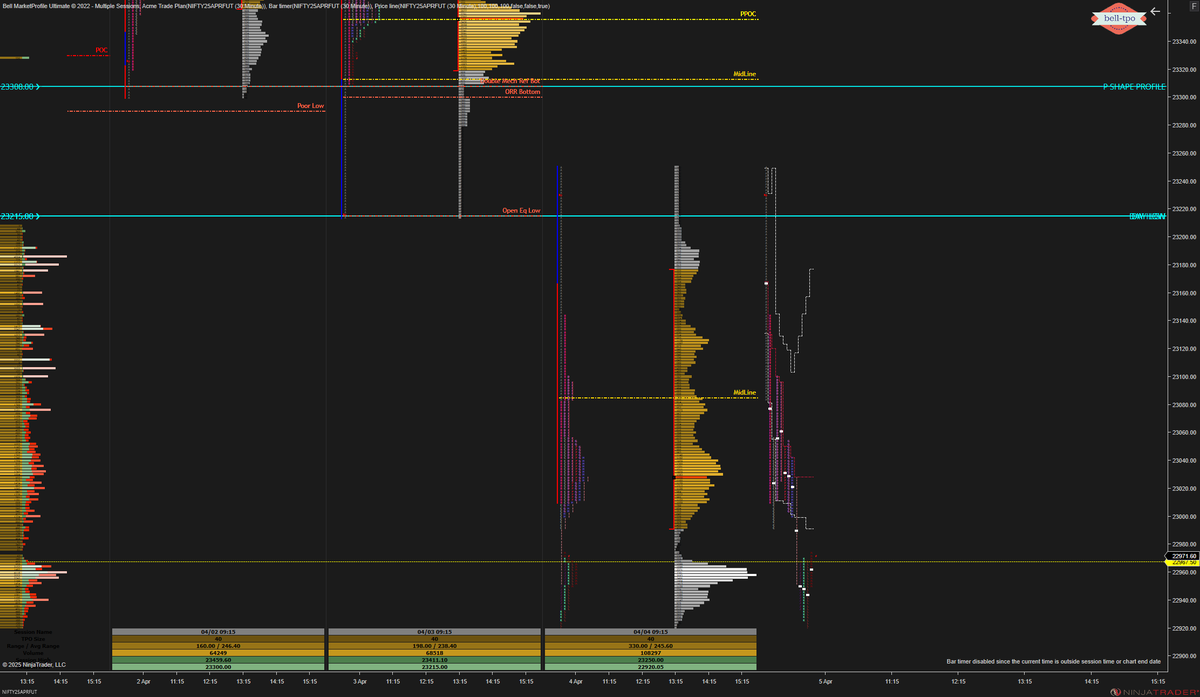Click the © 2025 NinjaTrader, LLC text
Screen dimensions: 1200x697
pyautogui.click(x=34, y=664)
